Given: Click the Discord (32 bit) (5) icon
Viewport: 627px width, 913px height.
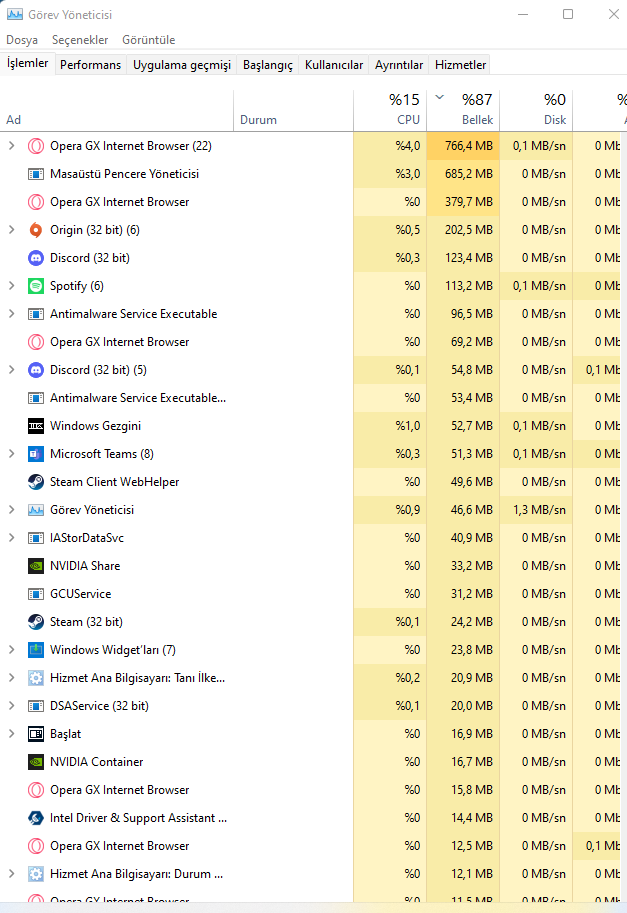Looking at the screenshot, I should (36, 370).
